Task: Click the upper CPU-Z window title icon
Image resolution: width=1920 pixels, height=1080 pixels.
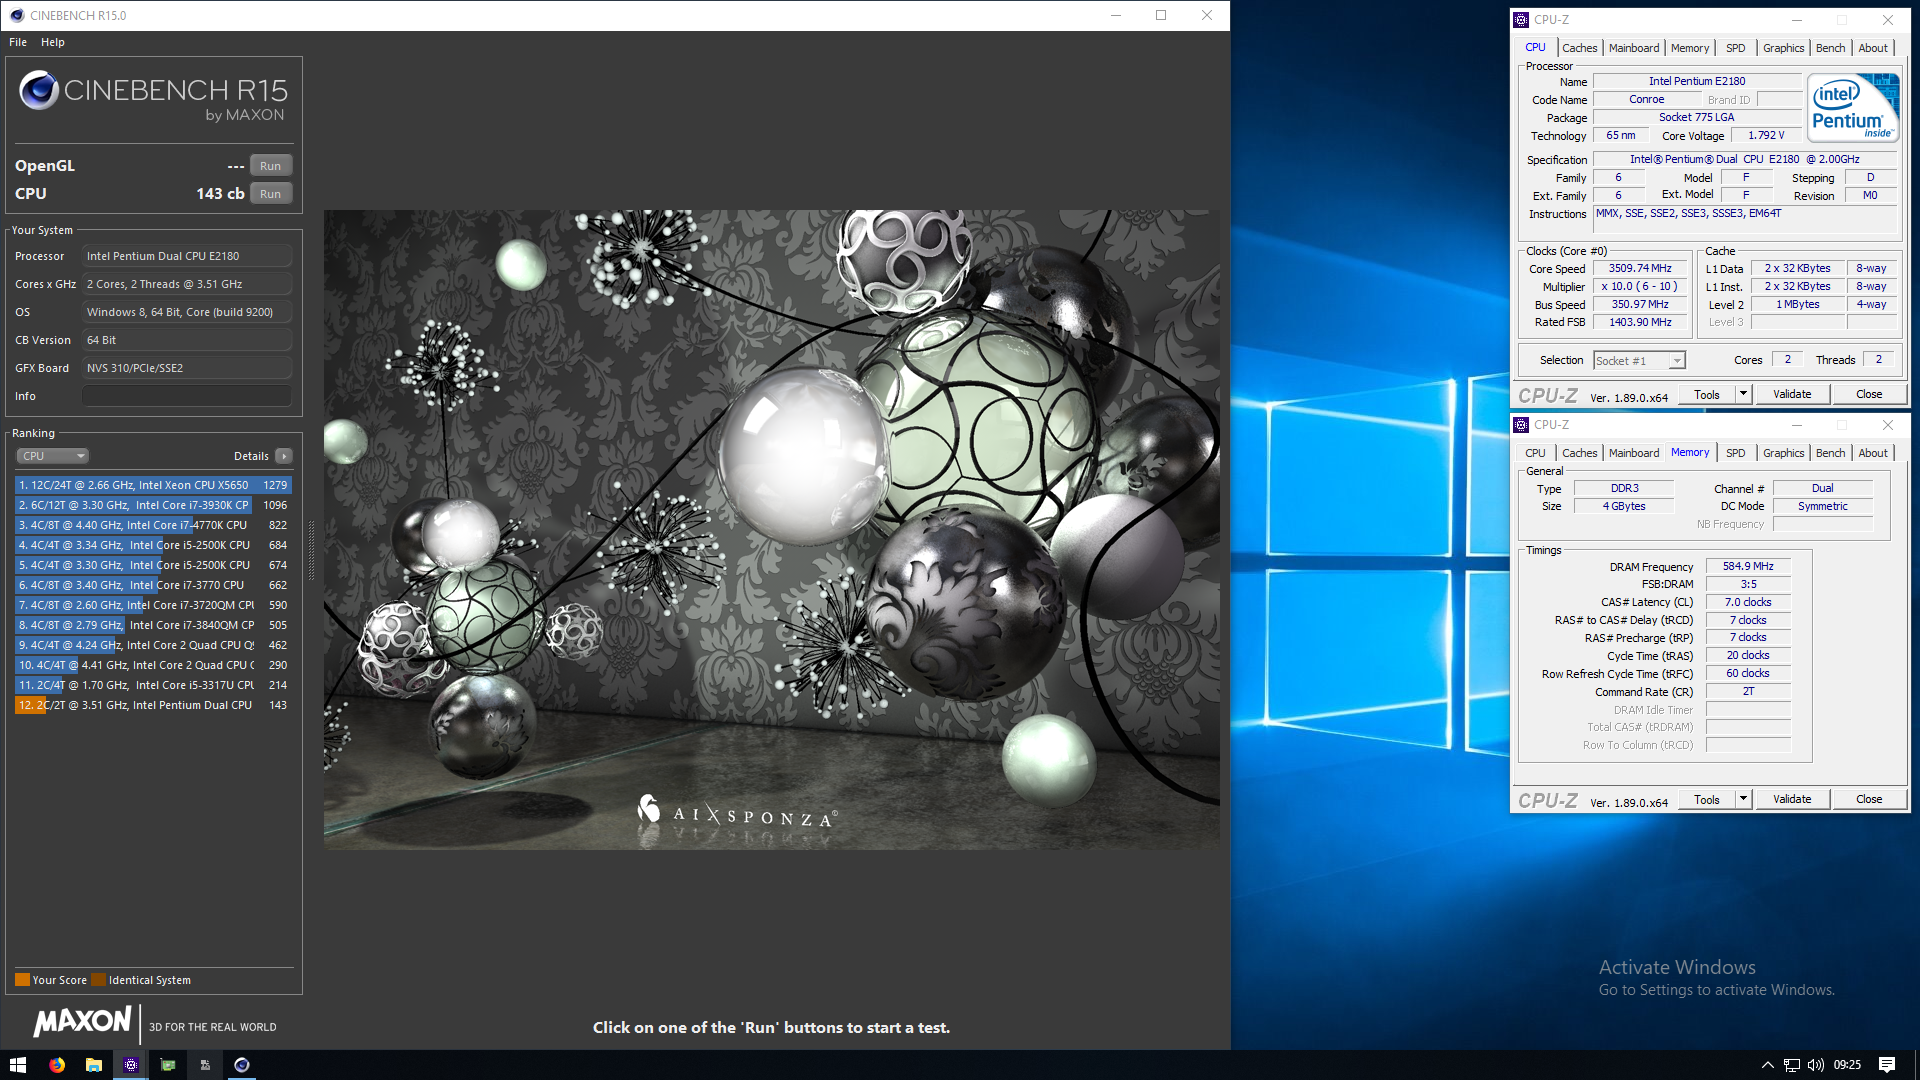Action: click(1521, 20)
